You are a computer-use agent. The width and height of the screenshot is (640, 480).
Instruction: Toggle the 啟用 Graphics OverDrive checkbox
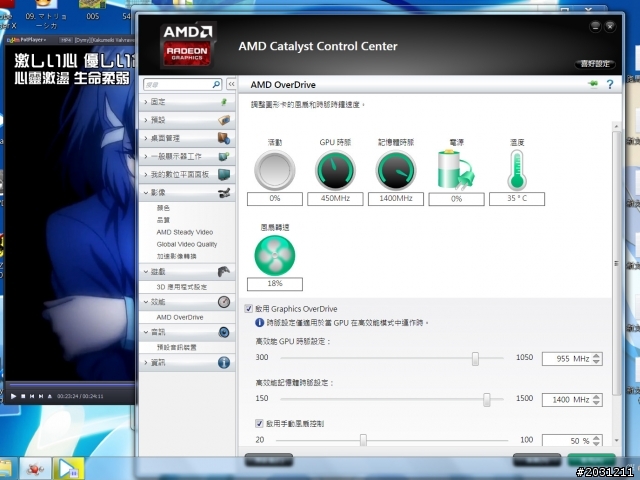[249, 309]
